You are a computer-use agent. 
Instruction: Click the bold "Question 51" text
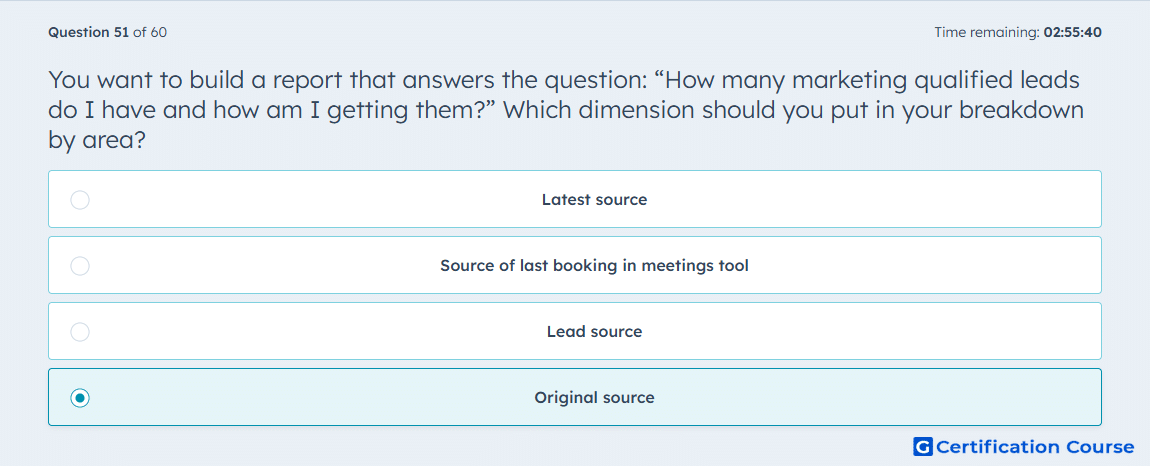coord(89,32)
